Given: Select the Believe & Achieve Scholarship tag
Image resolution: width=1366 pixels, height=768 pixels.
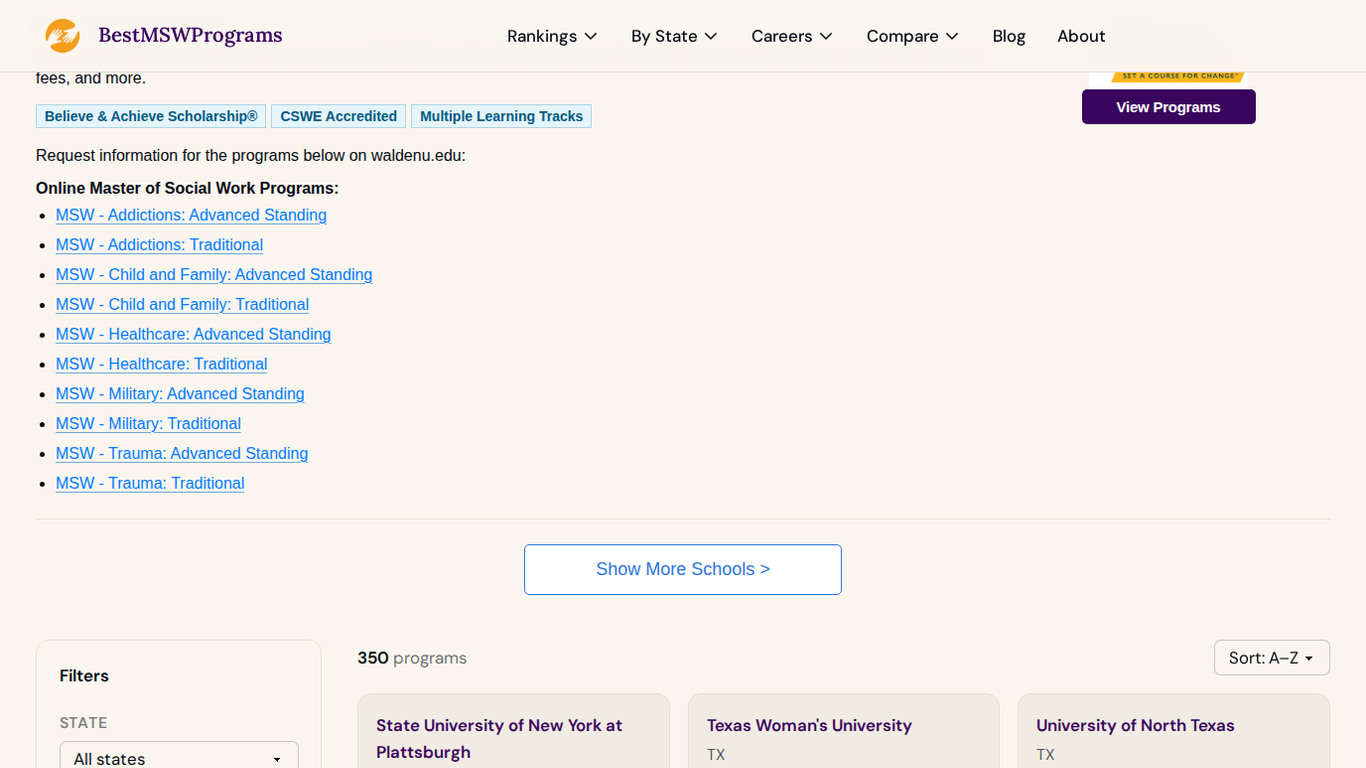Looking at the screenshot, I should 151,116.
